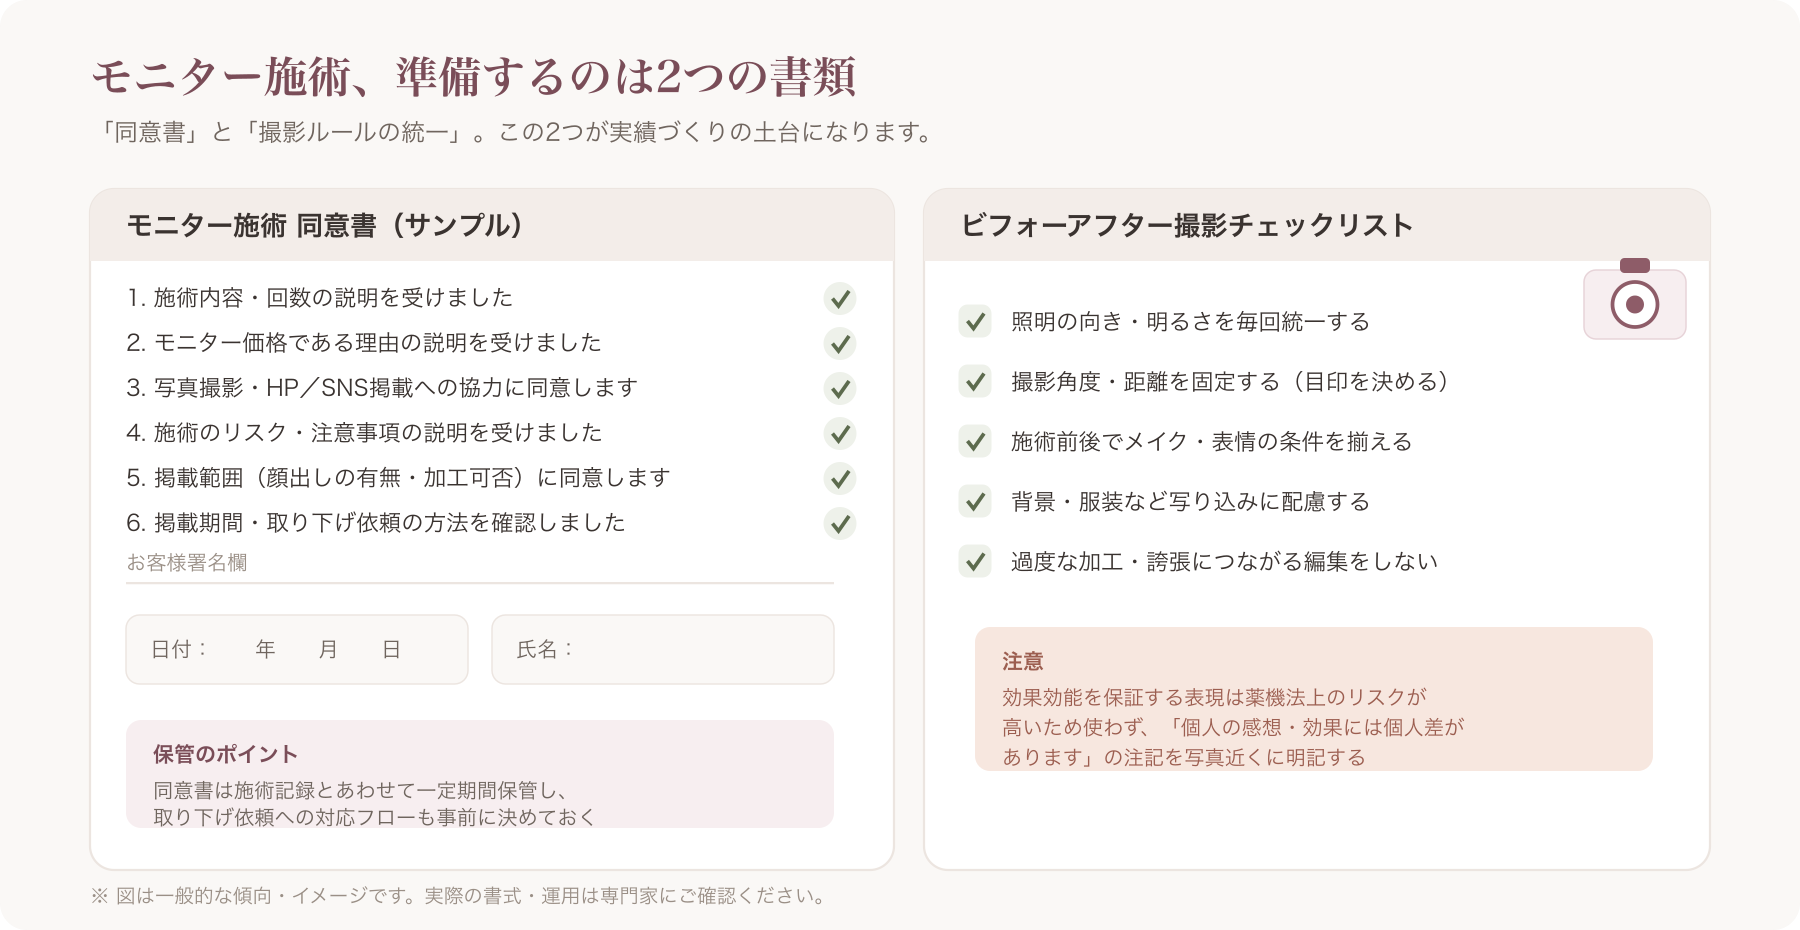Check 施術前後でメイク・表情の条件を揃える box
The width and height of the screenshot is (1800, 930).
(975, 441)
